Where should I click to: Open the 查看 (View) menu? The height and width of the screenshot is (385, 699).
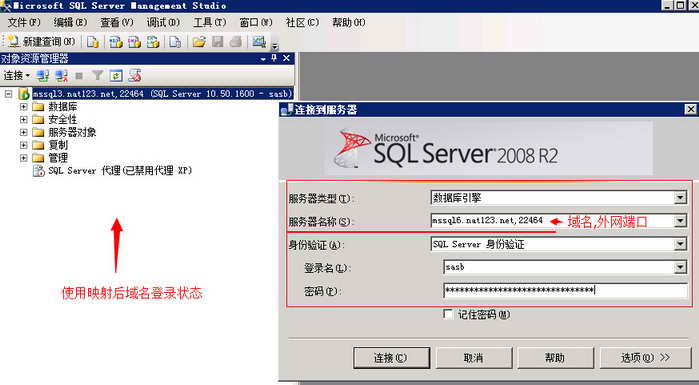(117, 22)
